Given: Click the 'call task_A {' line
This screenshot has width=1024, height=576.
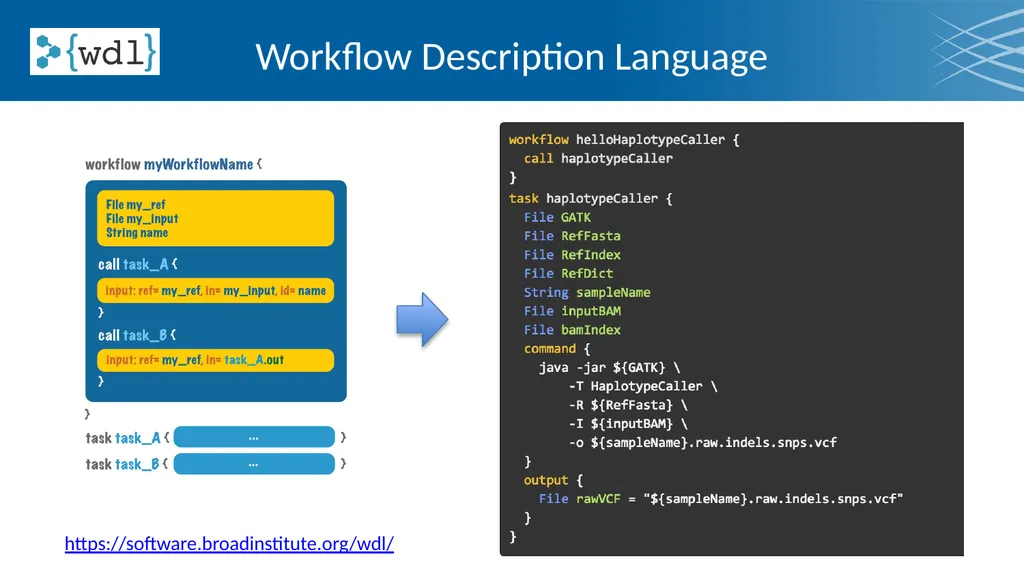Looking at the screenshot, I should tap(138, 264).
